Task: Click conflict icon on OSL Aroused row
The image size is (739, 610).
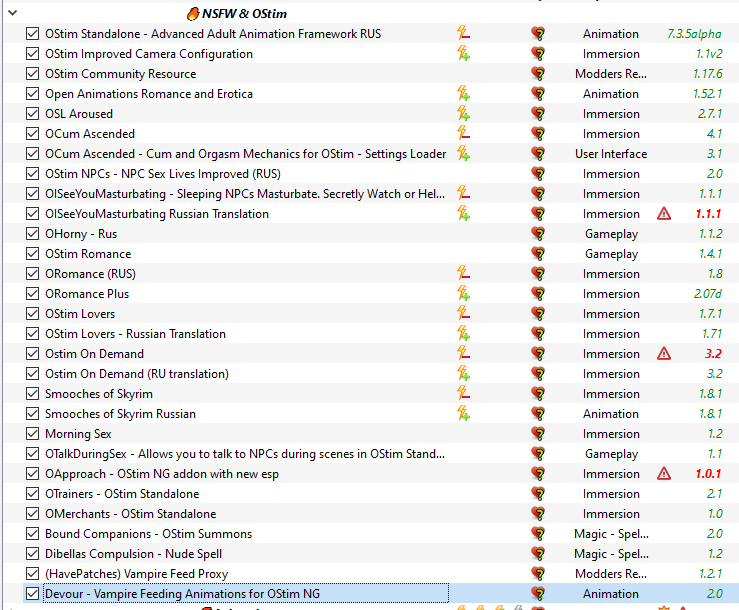Action: click(463, 113)
